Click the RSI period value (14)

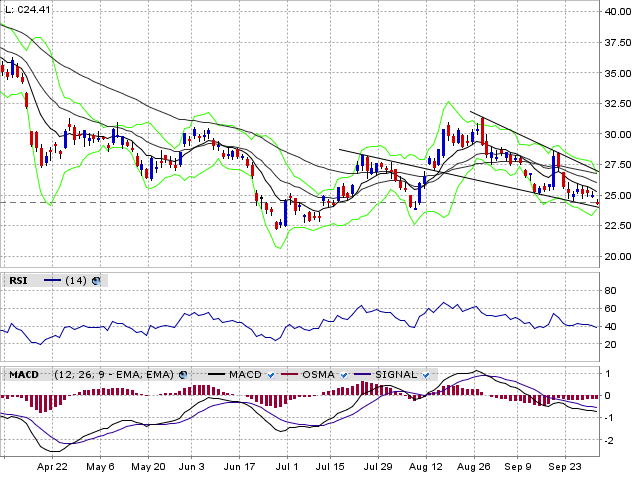(76, 281)
